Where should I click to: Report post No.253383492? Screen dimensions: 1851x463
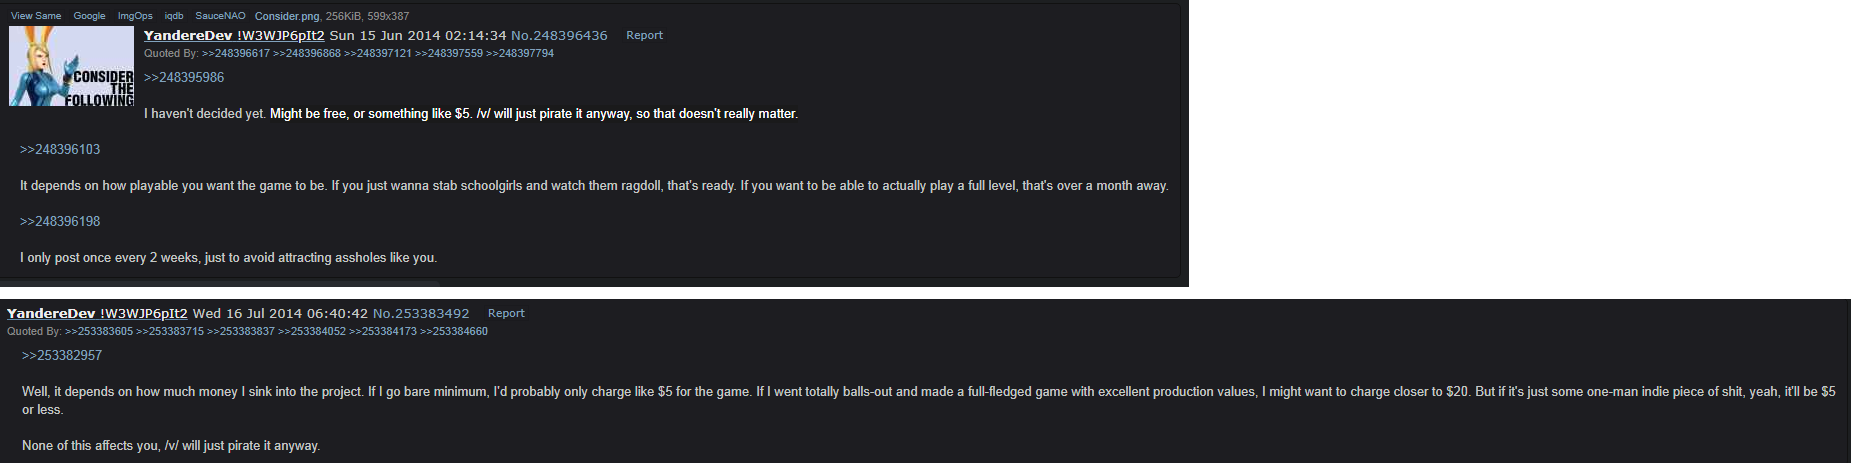pyautogui.click(x=506, y=313)
